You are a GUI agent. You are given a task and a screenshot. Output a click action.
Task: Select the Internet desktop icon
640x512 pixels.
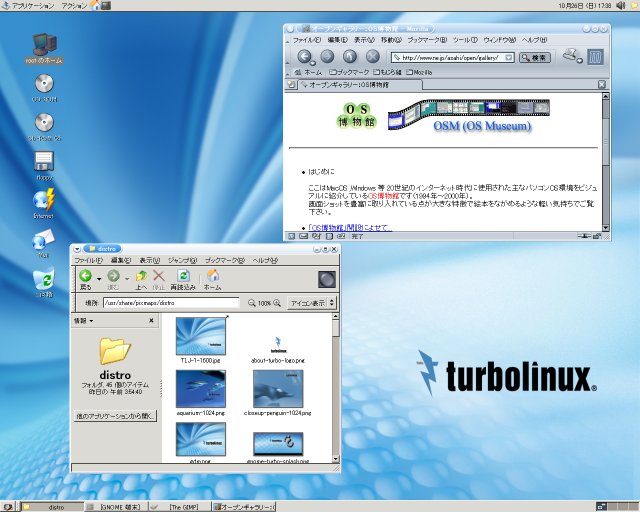44,203
